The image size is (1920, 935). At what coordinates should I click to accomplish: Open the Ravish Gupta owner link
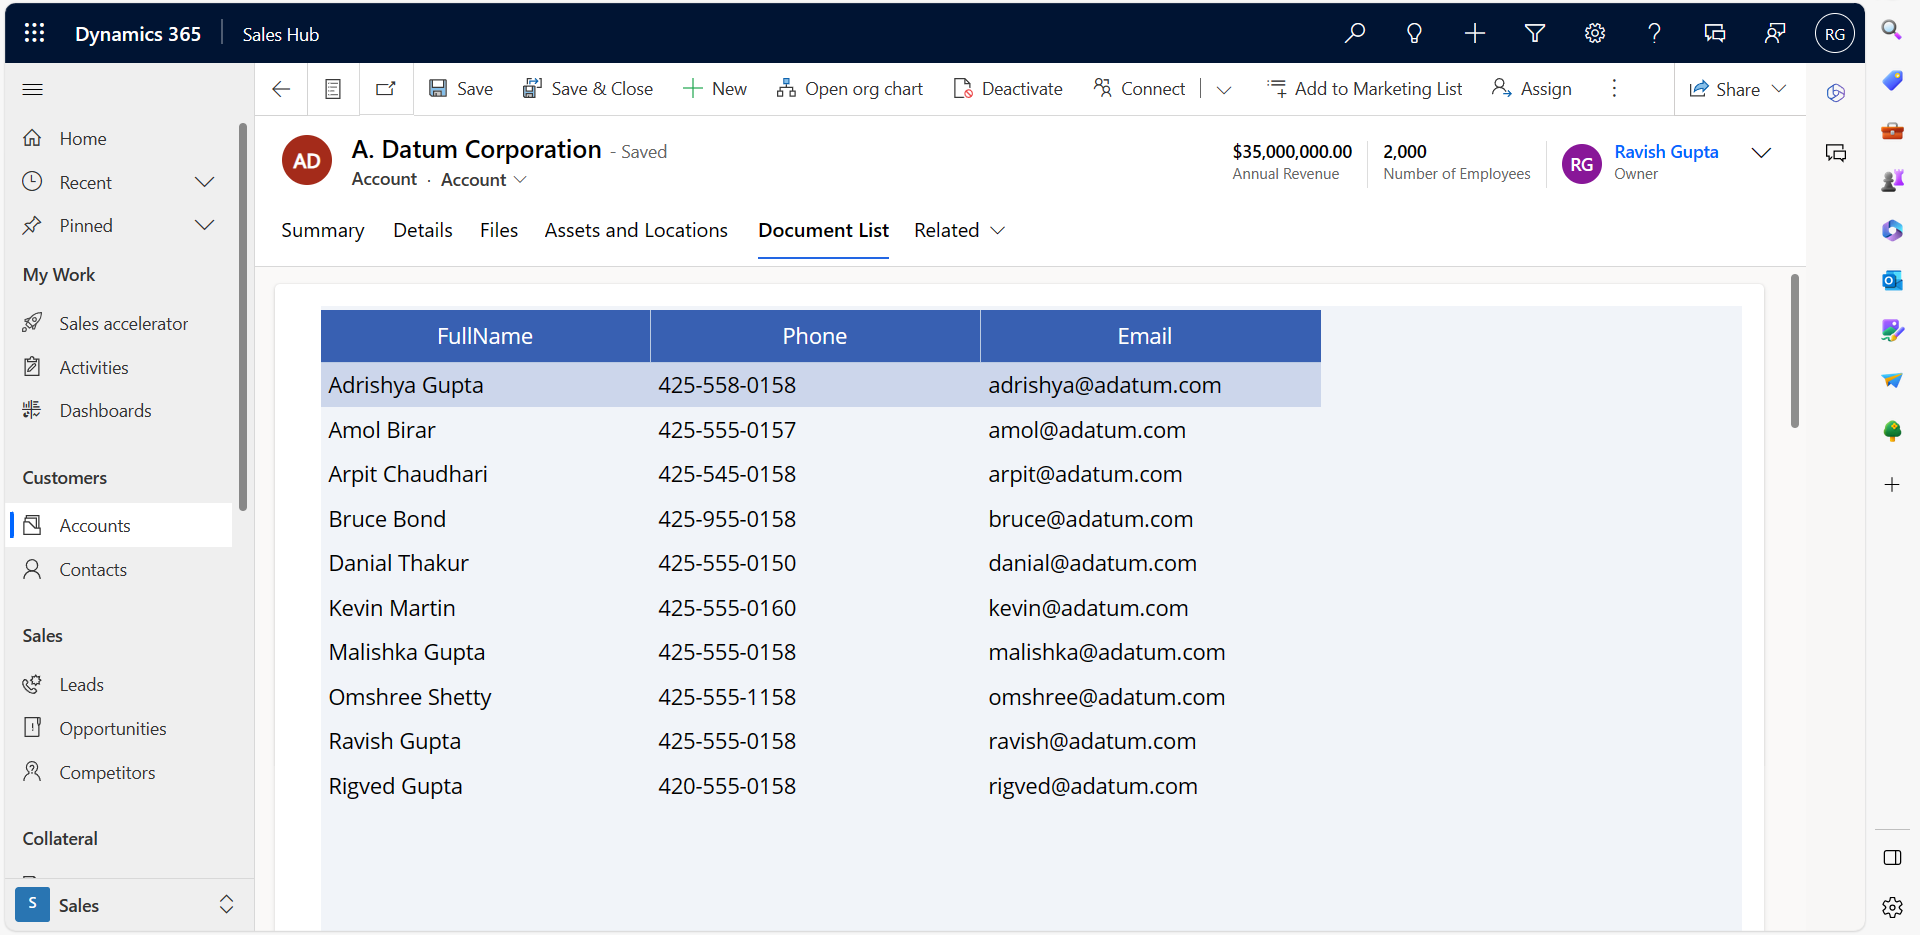[x=1666, y=152]
